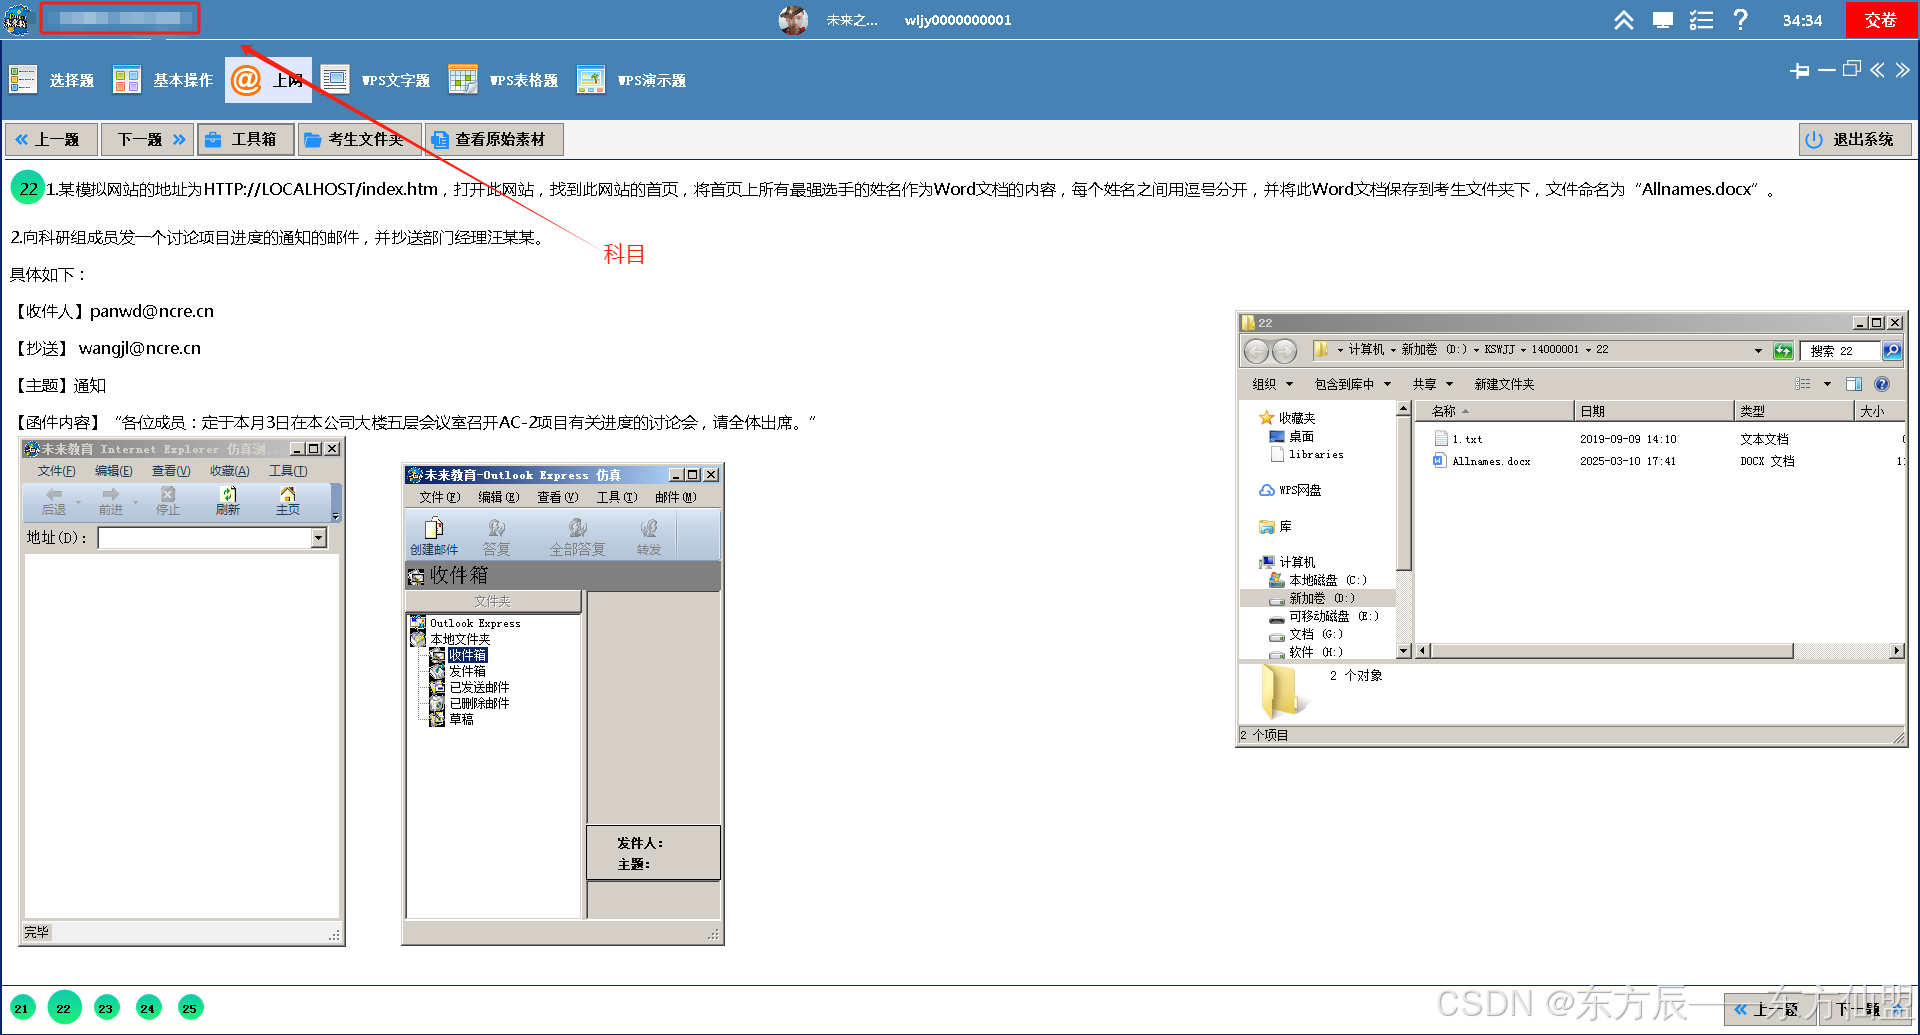Screen dimensions: 1920x1035
Task: Open 考生文件夹 folder
Action: coord(359,139)
